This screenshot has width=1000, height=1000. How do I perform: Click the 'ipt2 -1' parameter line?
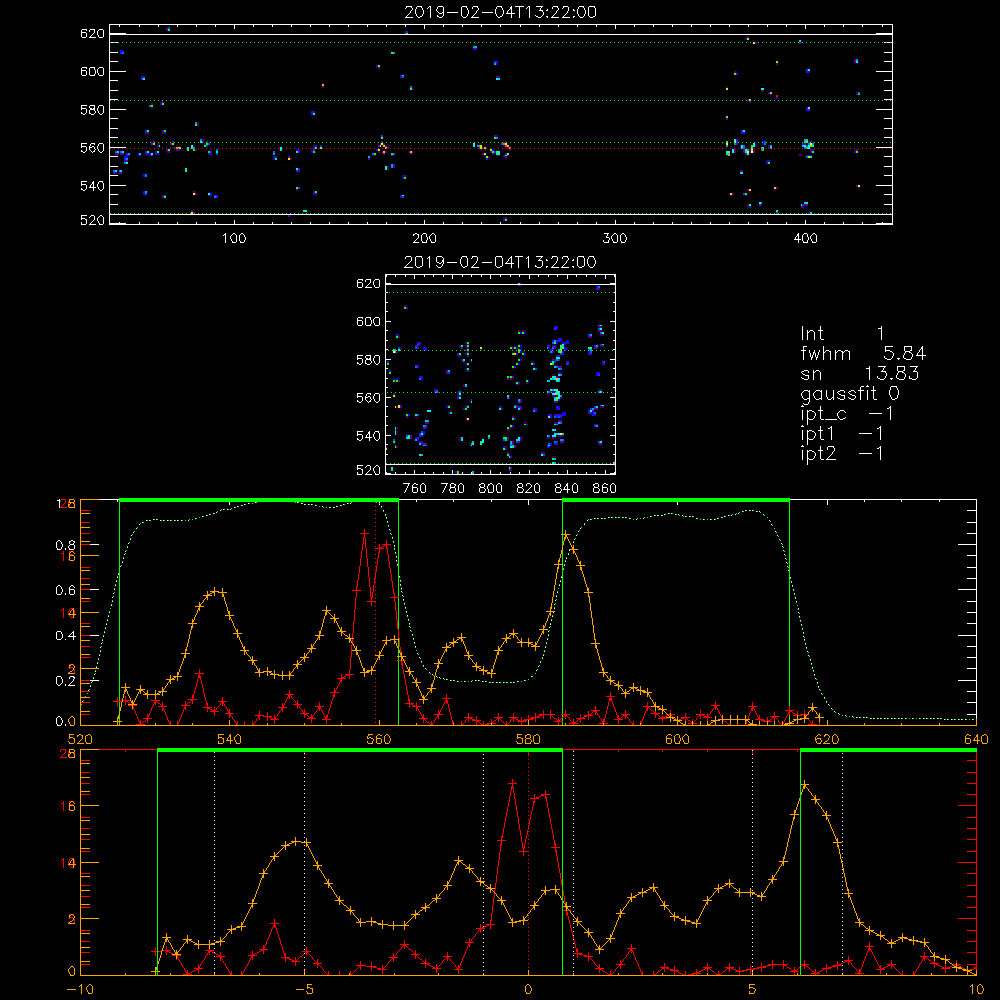[x=842, y=453]
